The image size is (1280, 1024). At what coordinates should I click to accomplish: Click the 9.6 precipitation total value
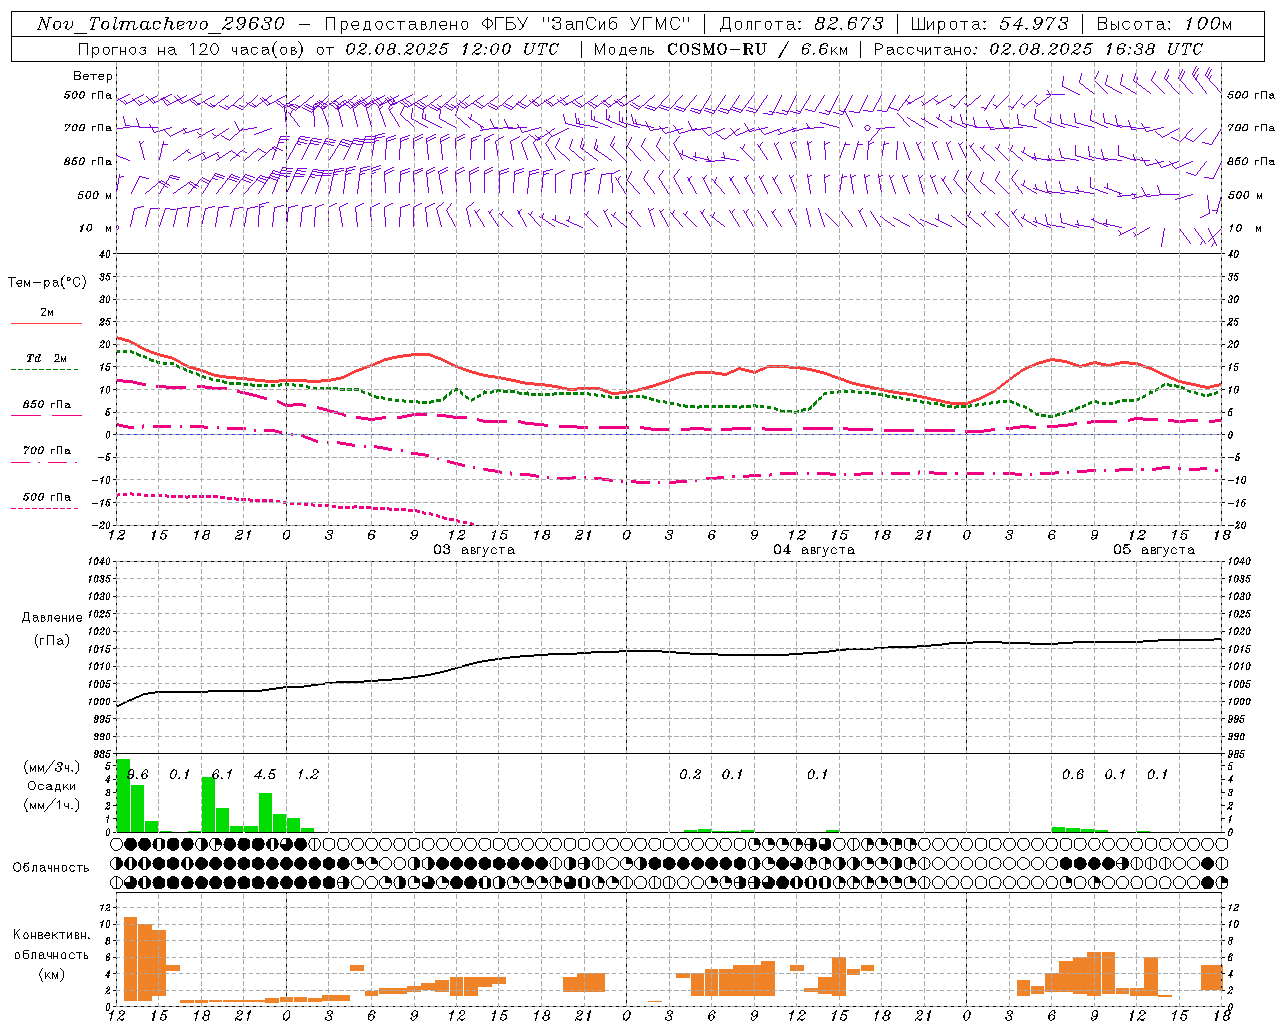coord(138,775)
